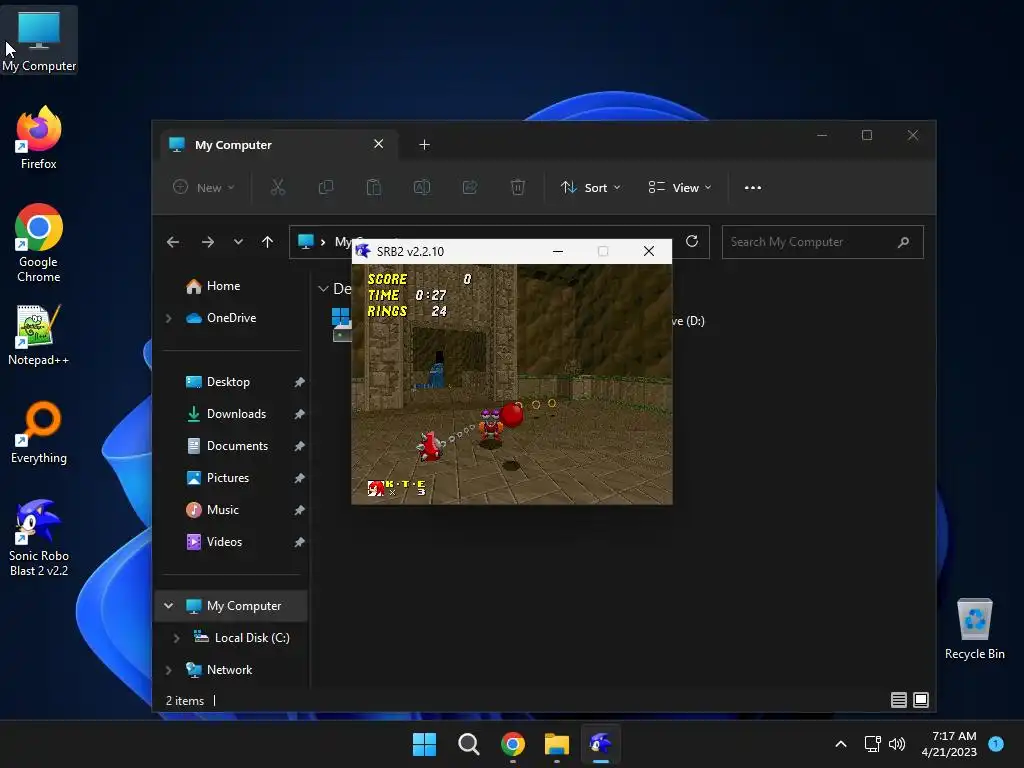1024x768 pixels.
Task: Open Google Chrome desktop shortcut
Action: [x=39, y=243]
